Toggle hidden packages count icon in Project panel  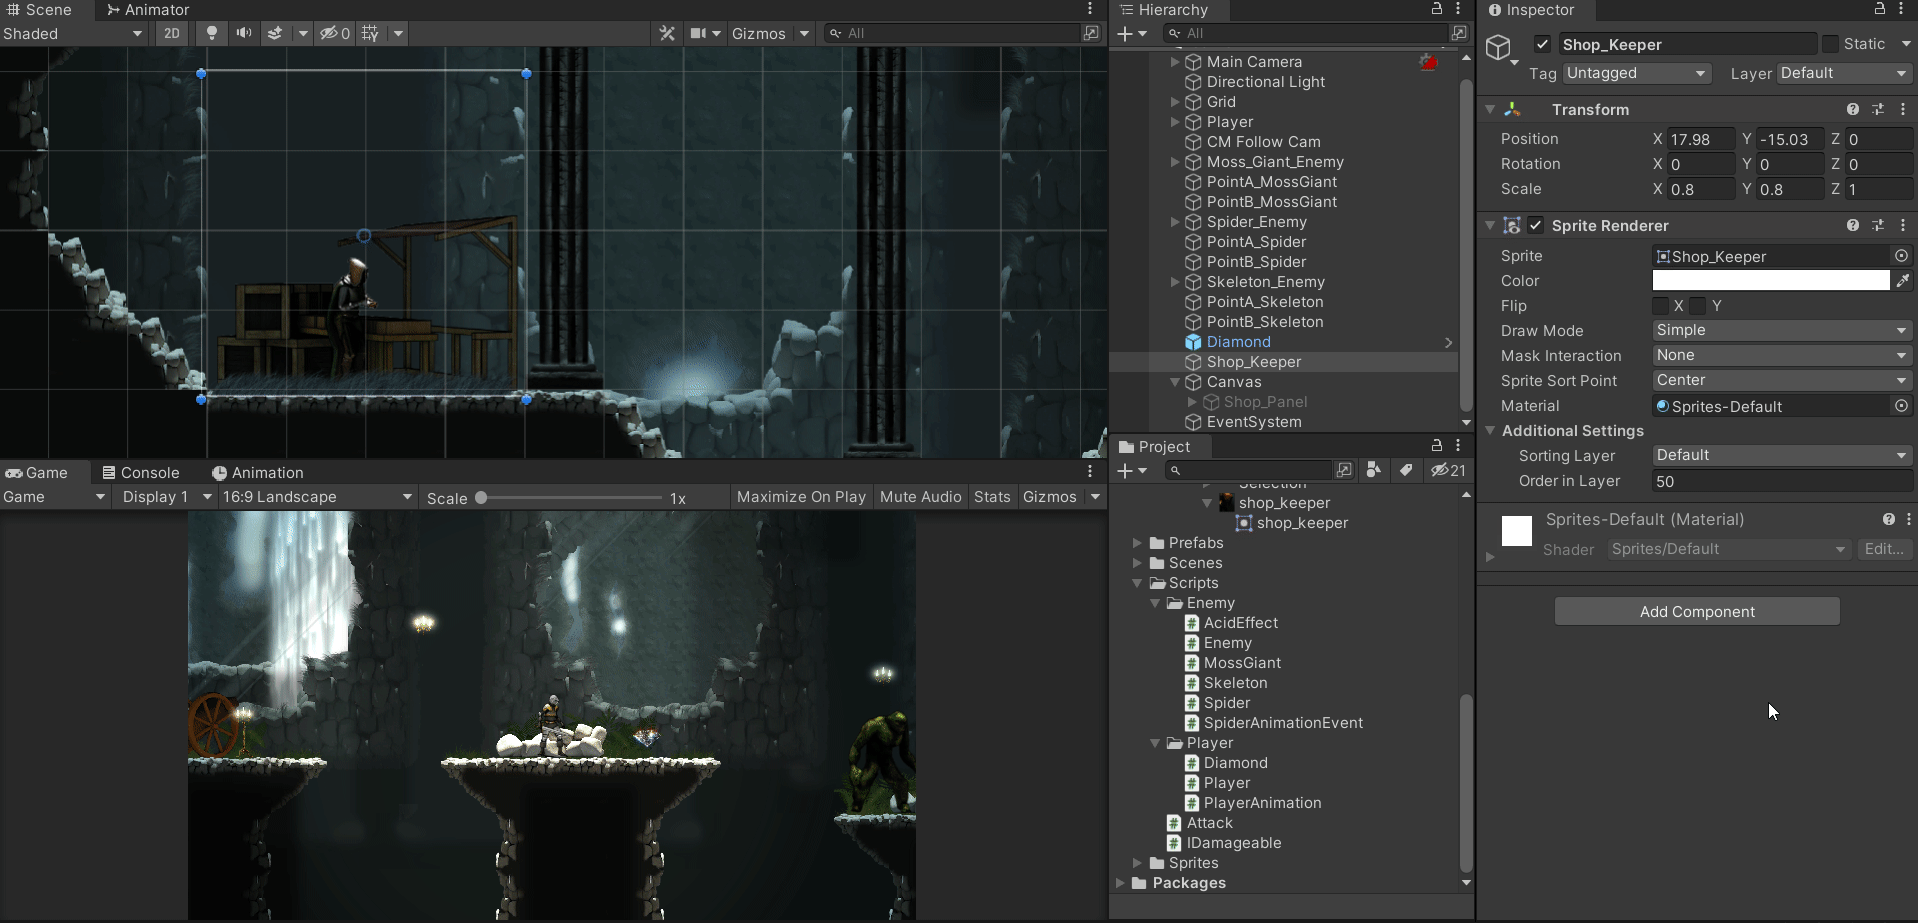(x=1447, y=470)
